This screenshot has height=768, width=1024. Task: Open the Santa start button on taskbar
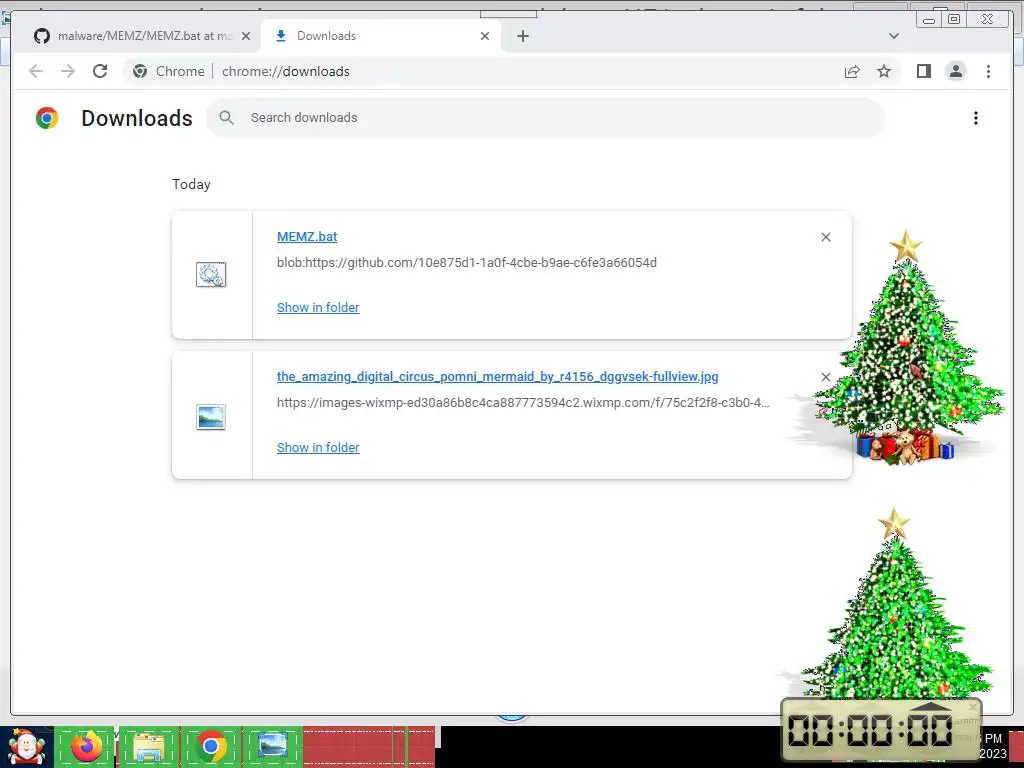point(26,747)
